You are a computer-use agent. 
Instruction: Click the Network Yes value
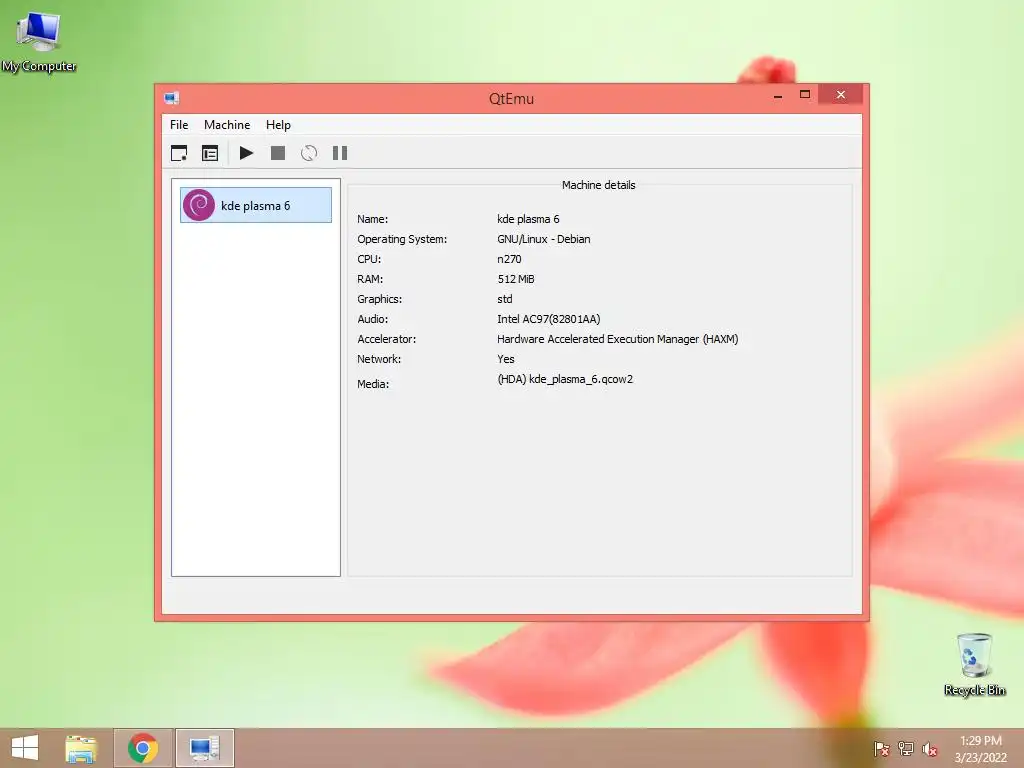click(x=505, y=359)
